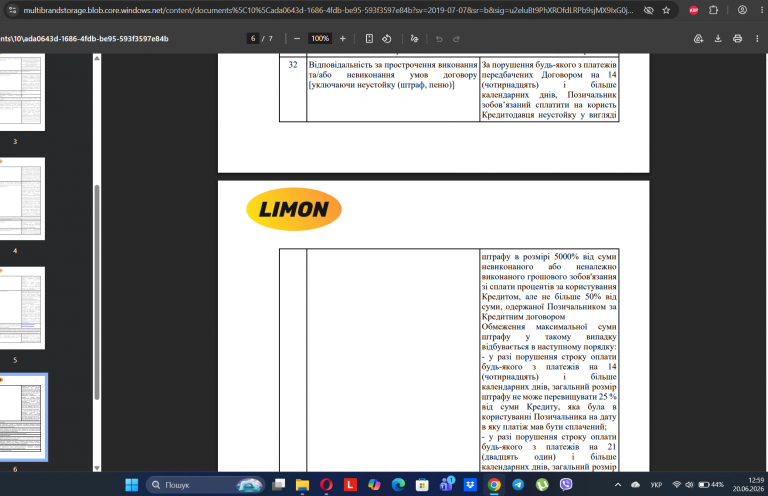
Task: Open the ABP adblock extension
Action: (694, 10)
